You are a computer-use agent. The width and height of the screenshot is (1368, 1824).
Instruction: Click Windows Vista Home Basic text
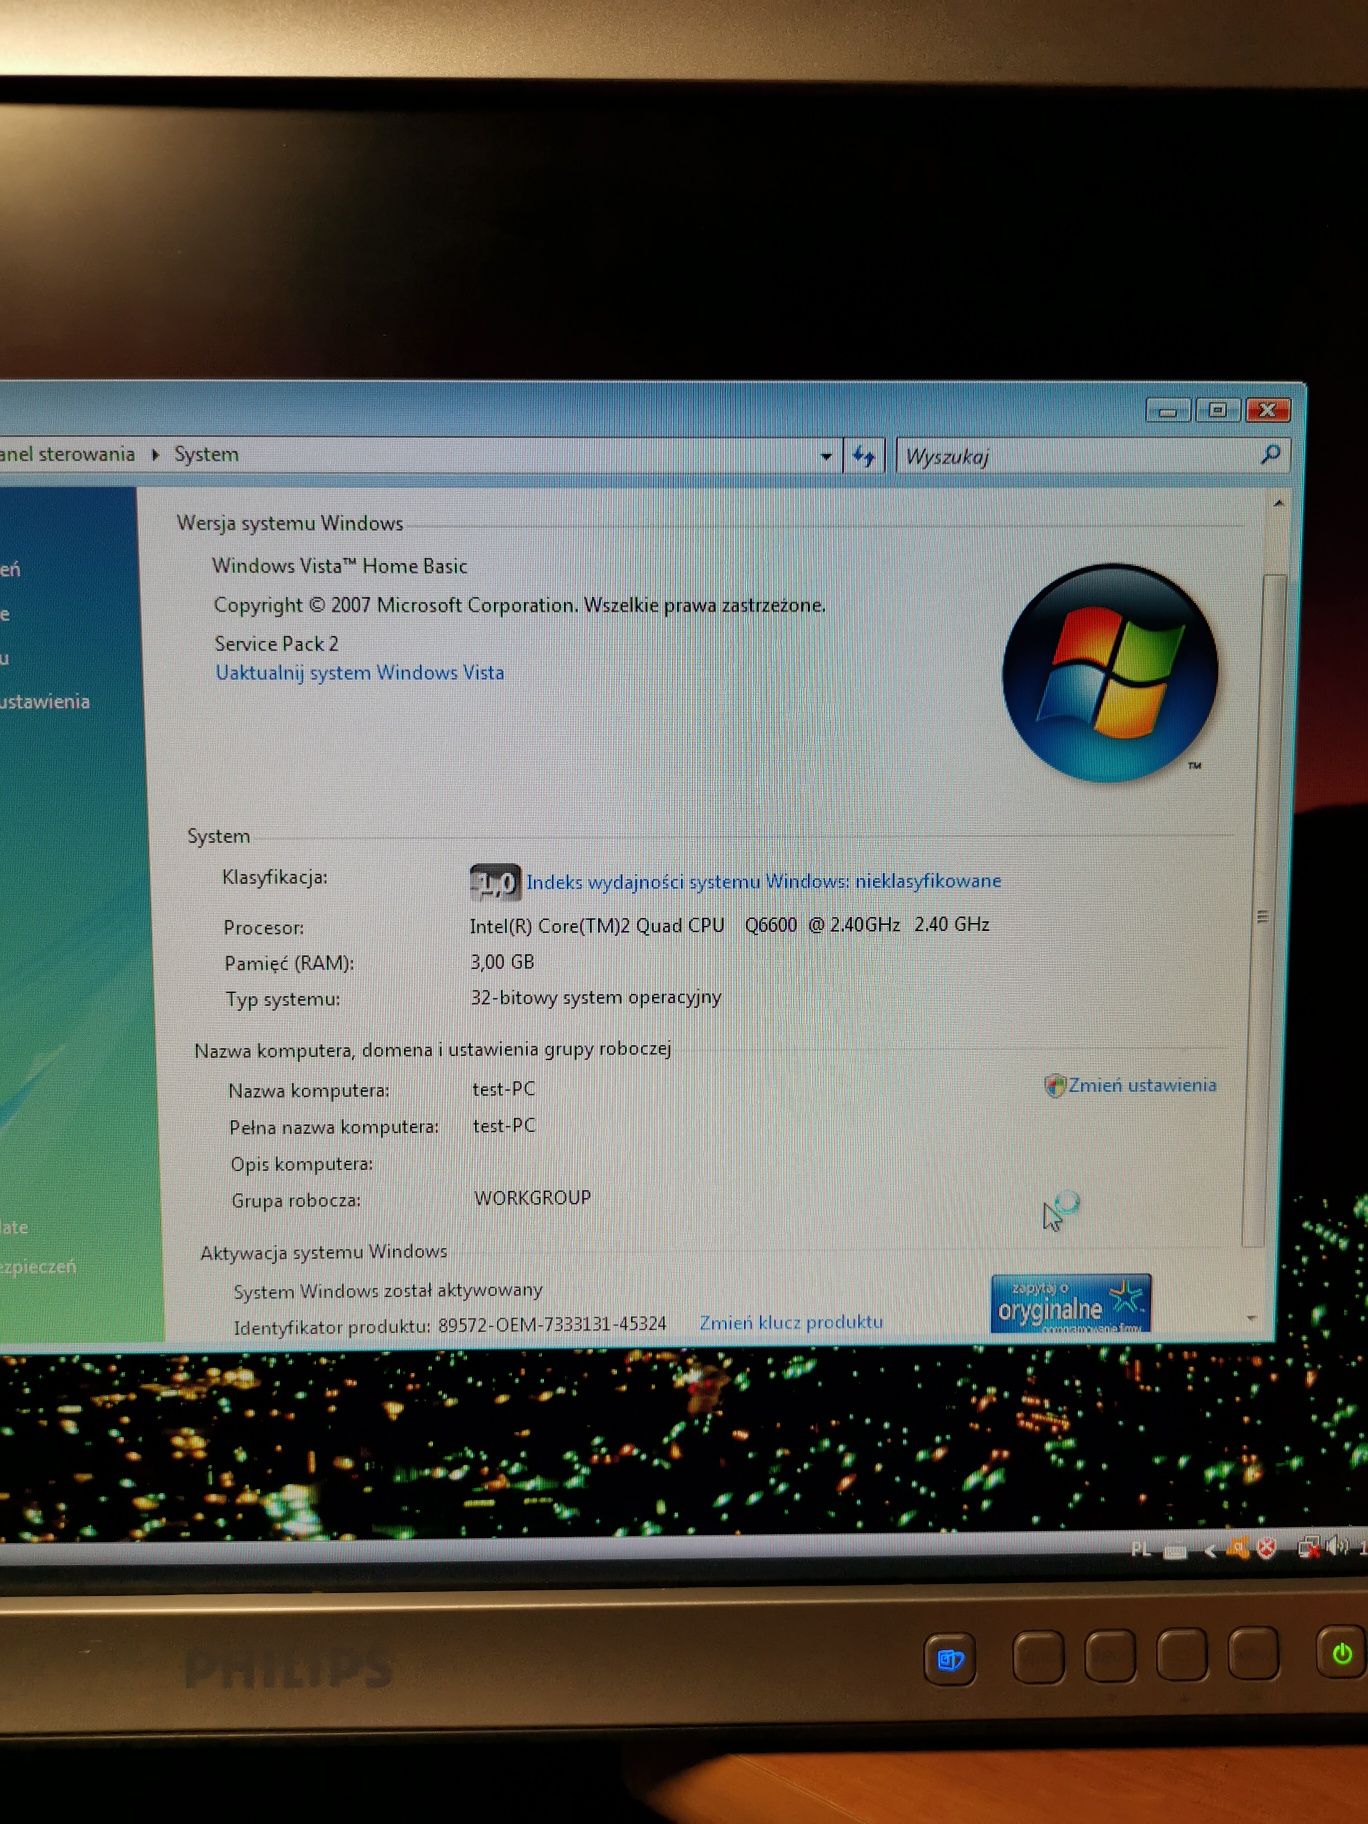[x=340, y=566]
